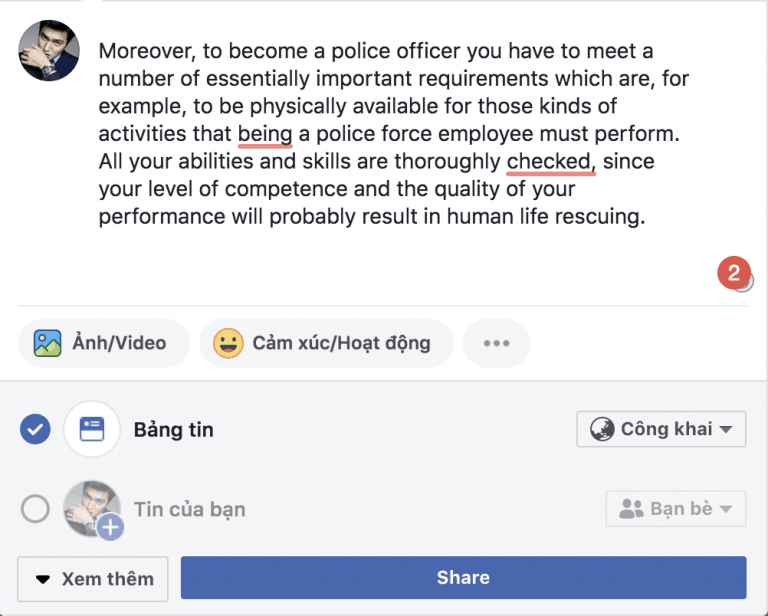
Task: Click the Ảnh/Video photo icon
Action: tap(48, 343)
